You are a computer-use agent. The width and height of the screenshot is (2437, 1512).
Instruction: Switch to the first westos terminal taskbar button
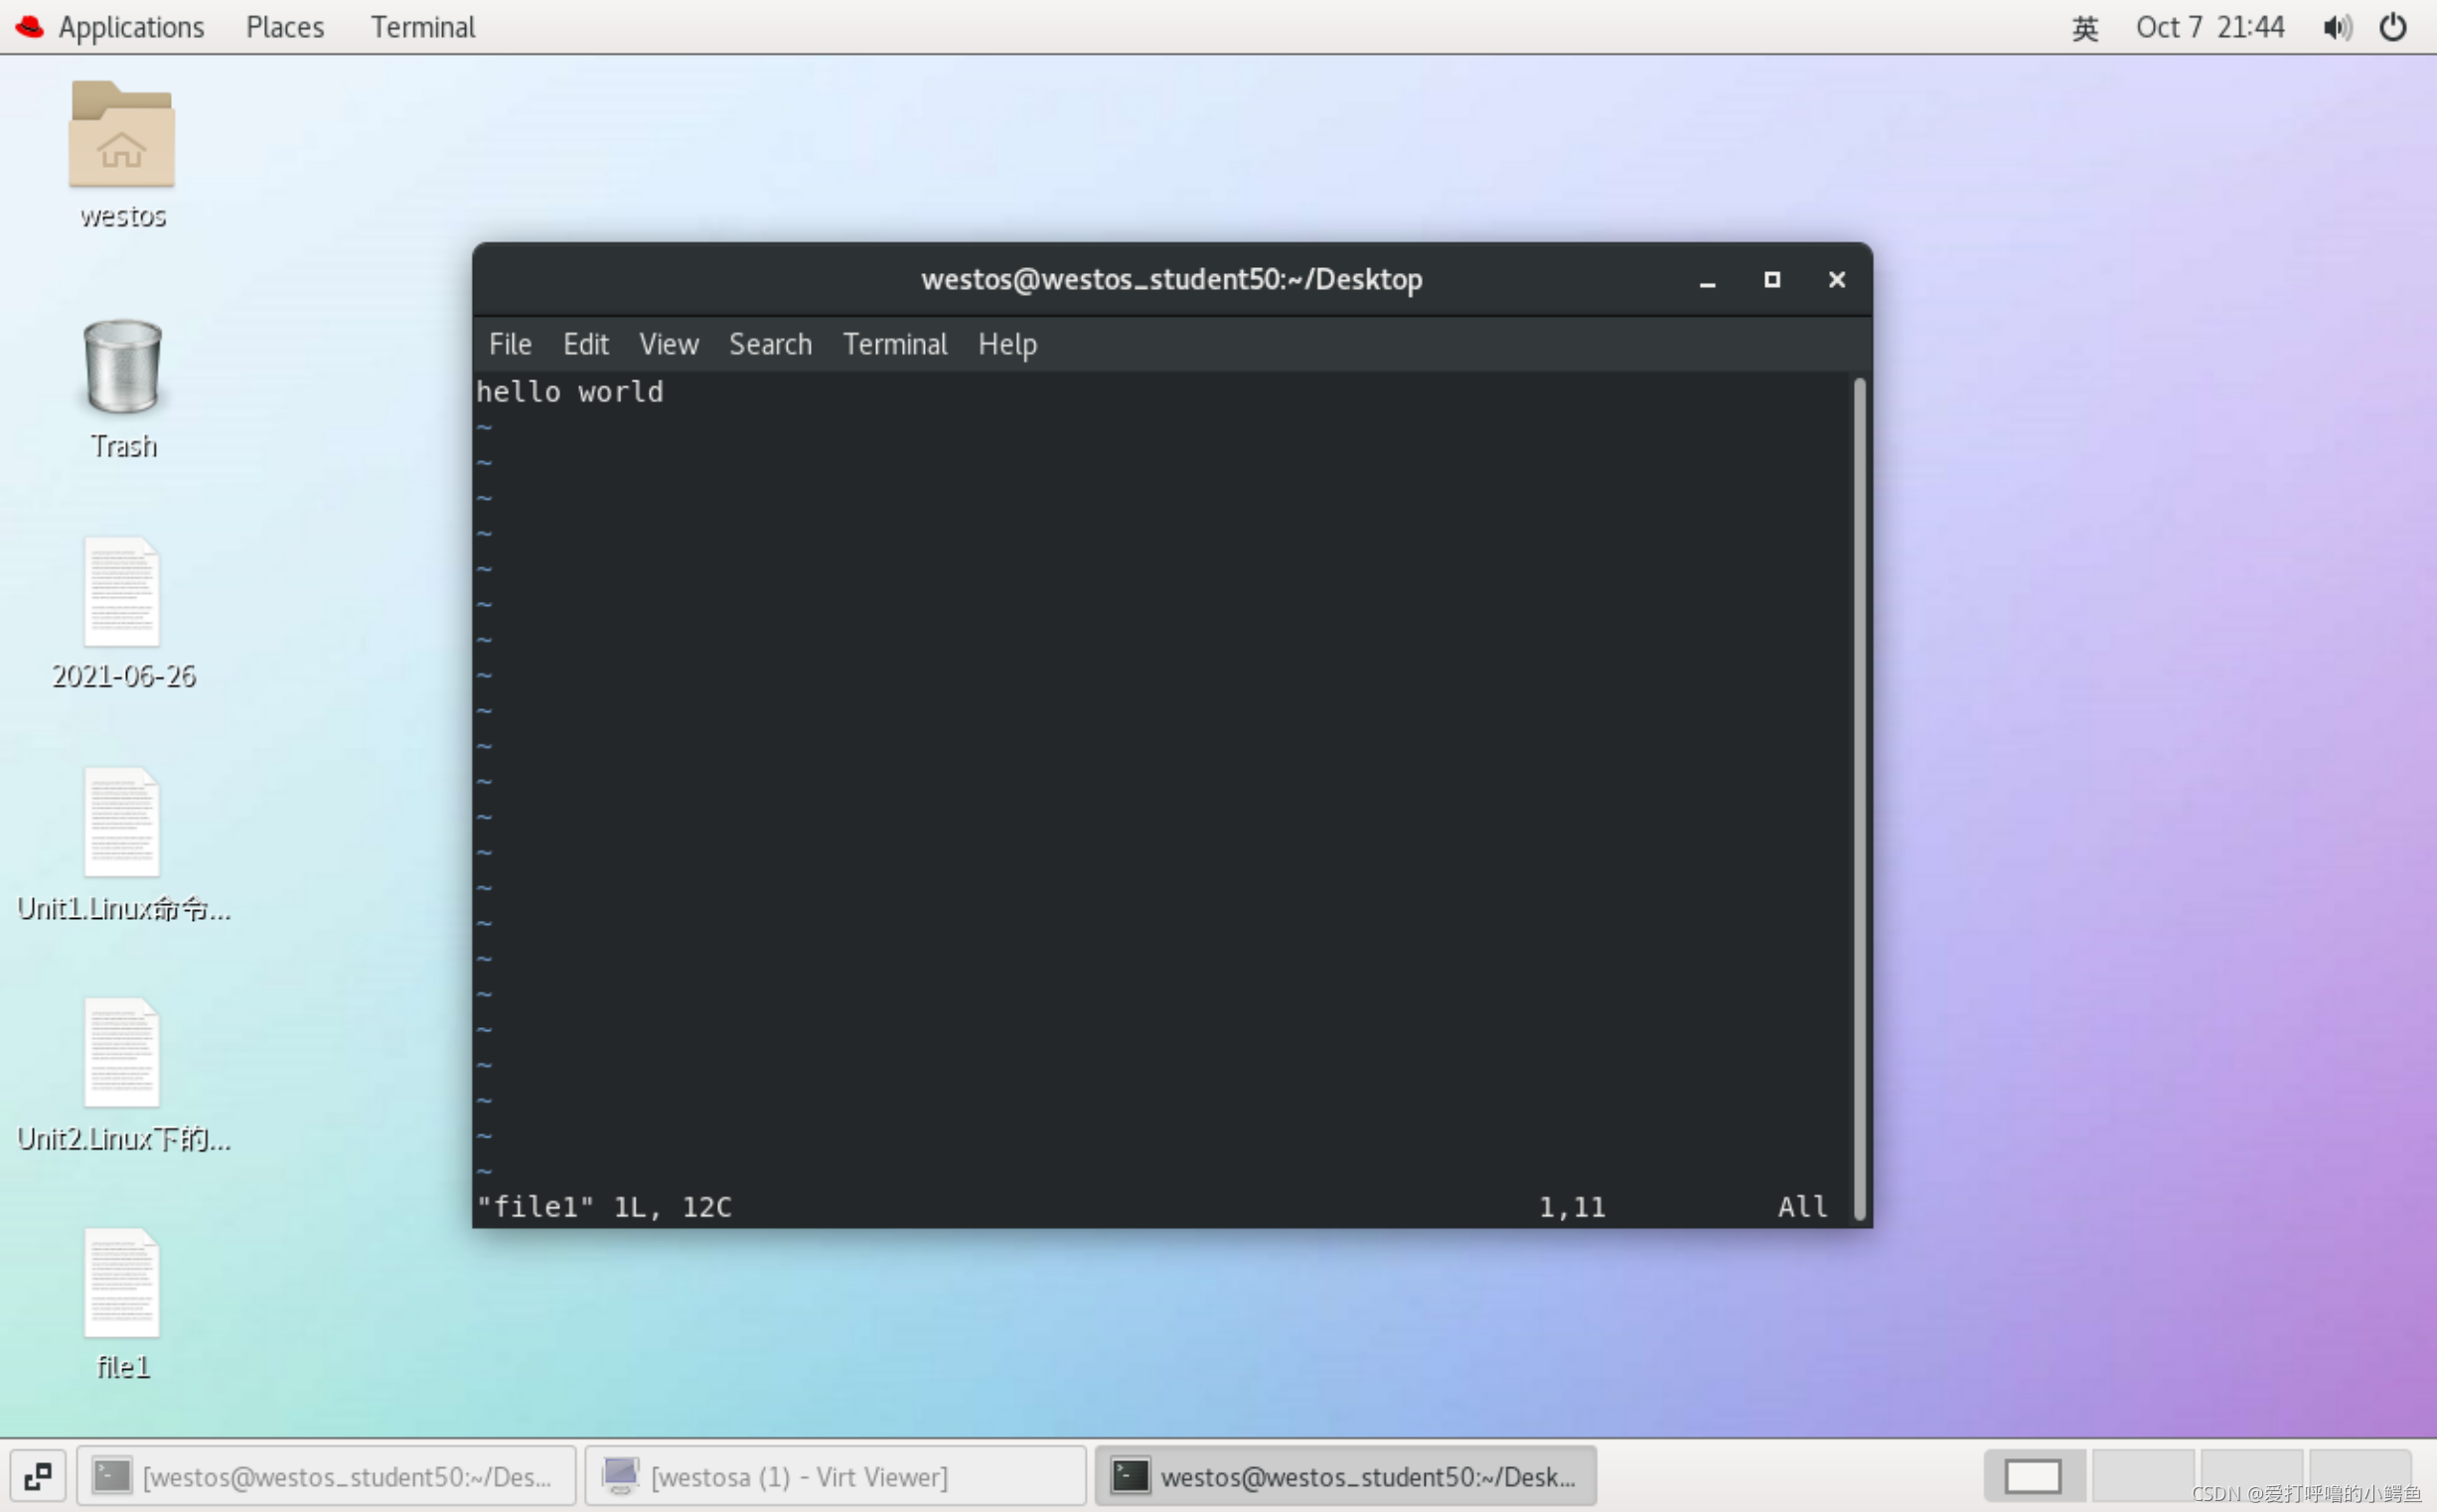[x=327, y=1476]
